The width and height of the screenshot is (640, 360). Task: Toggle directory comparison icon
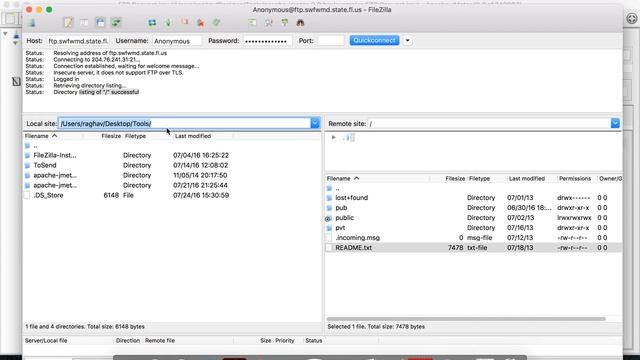(269, 23)
